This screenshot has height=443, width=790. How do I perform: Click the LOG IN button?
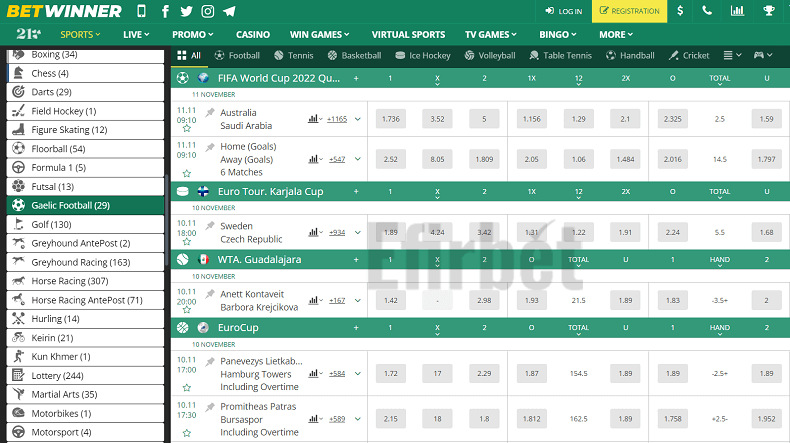pos(563,11)
